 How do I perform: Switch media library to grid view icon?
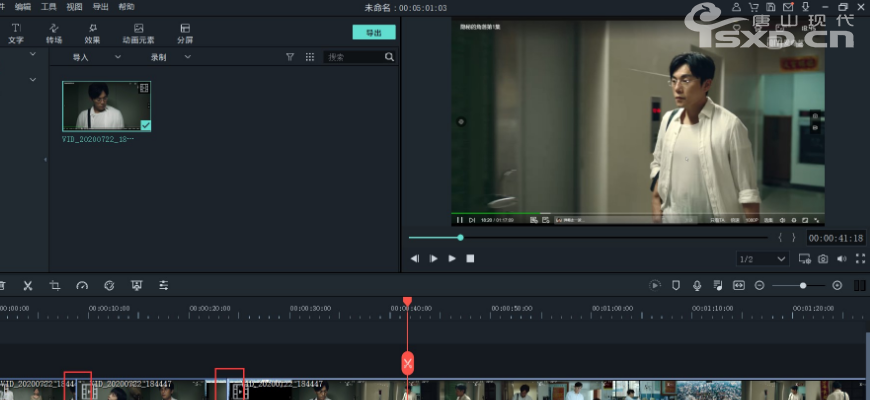310,57
